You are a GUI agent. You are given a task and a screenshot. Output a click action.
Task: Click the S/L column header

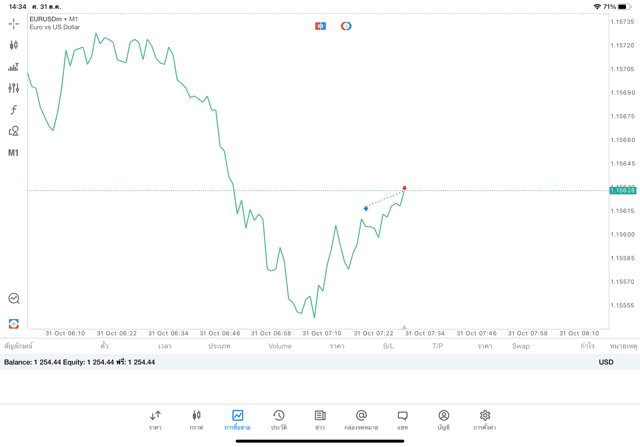point(388,346)
